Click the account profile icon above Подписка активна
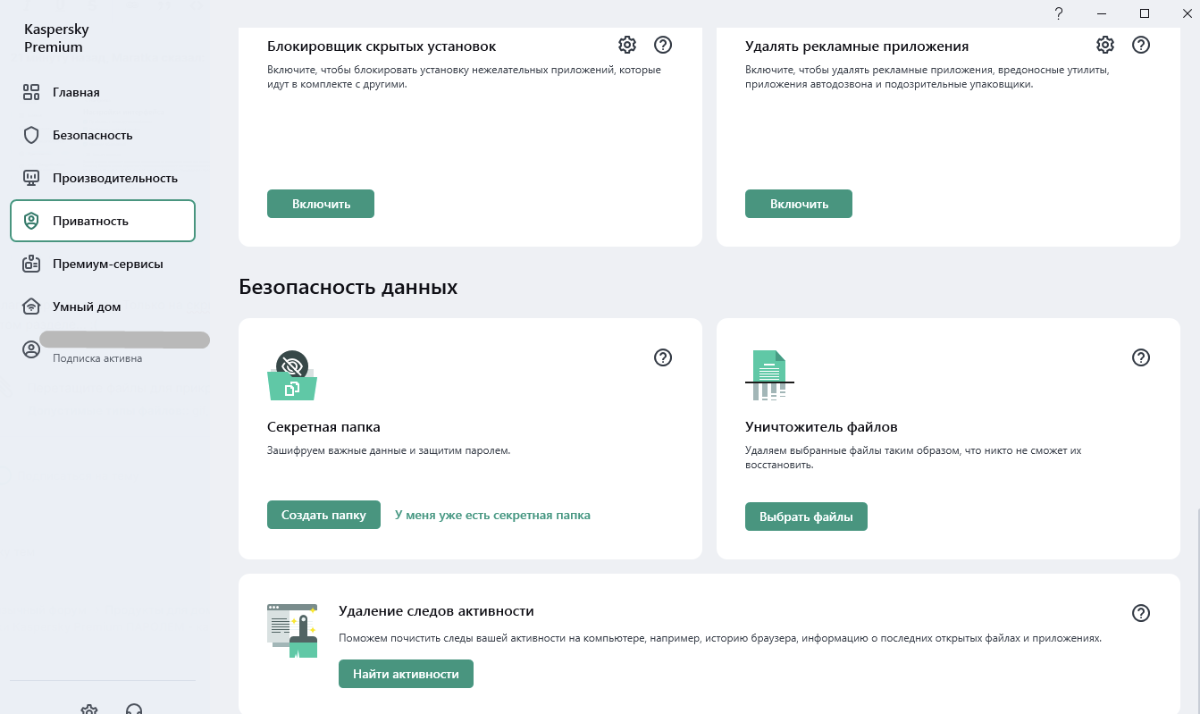 click(31, 350)
